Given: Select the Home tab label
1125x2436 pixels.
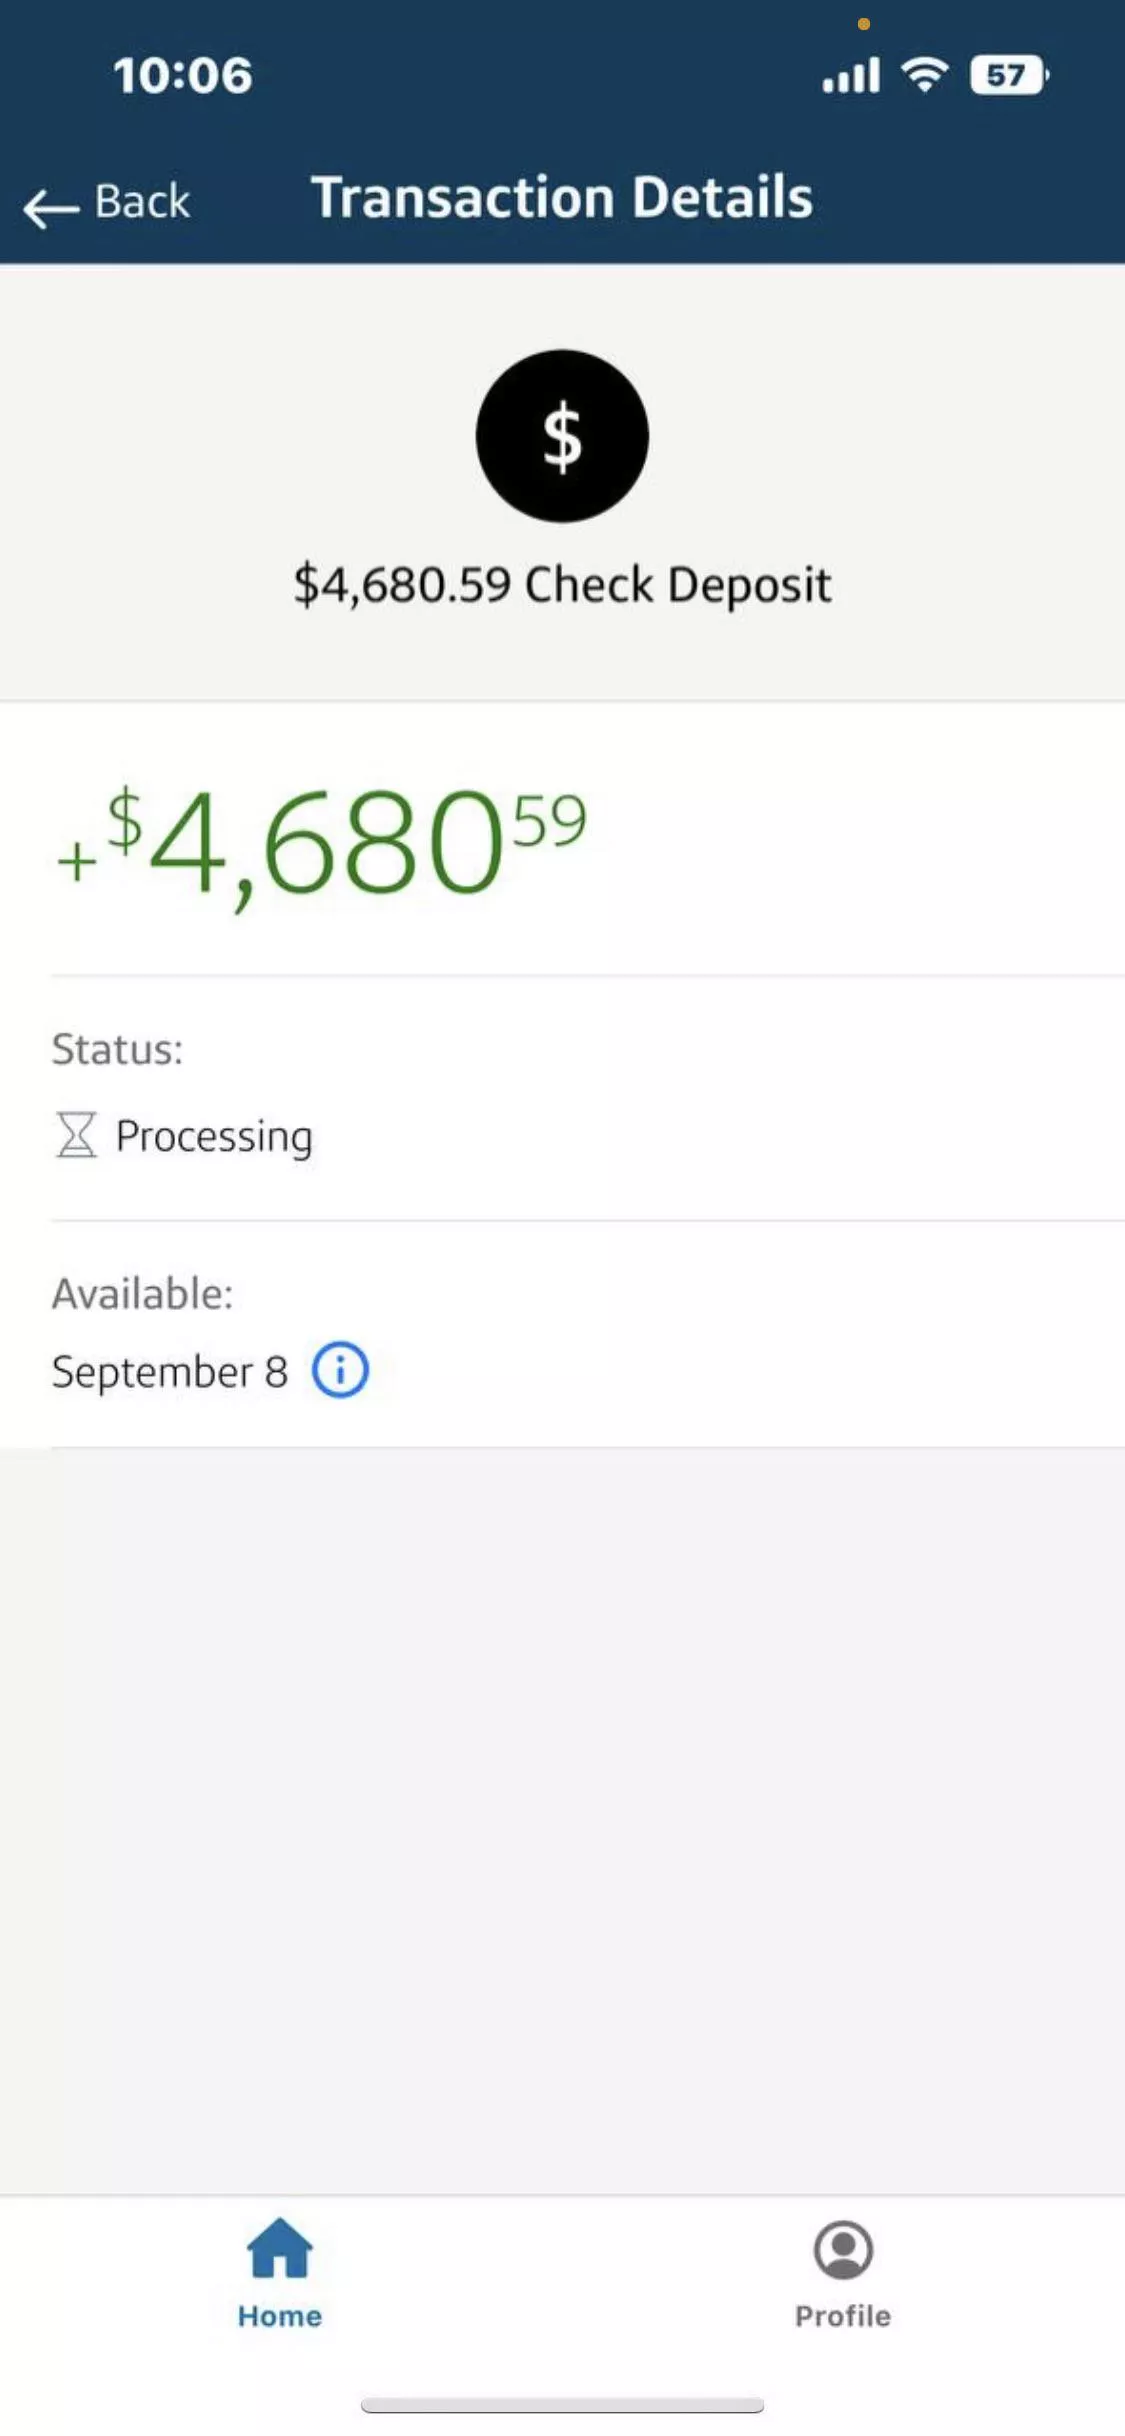Looking at the screenshot, I should tap(280, 2316).
